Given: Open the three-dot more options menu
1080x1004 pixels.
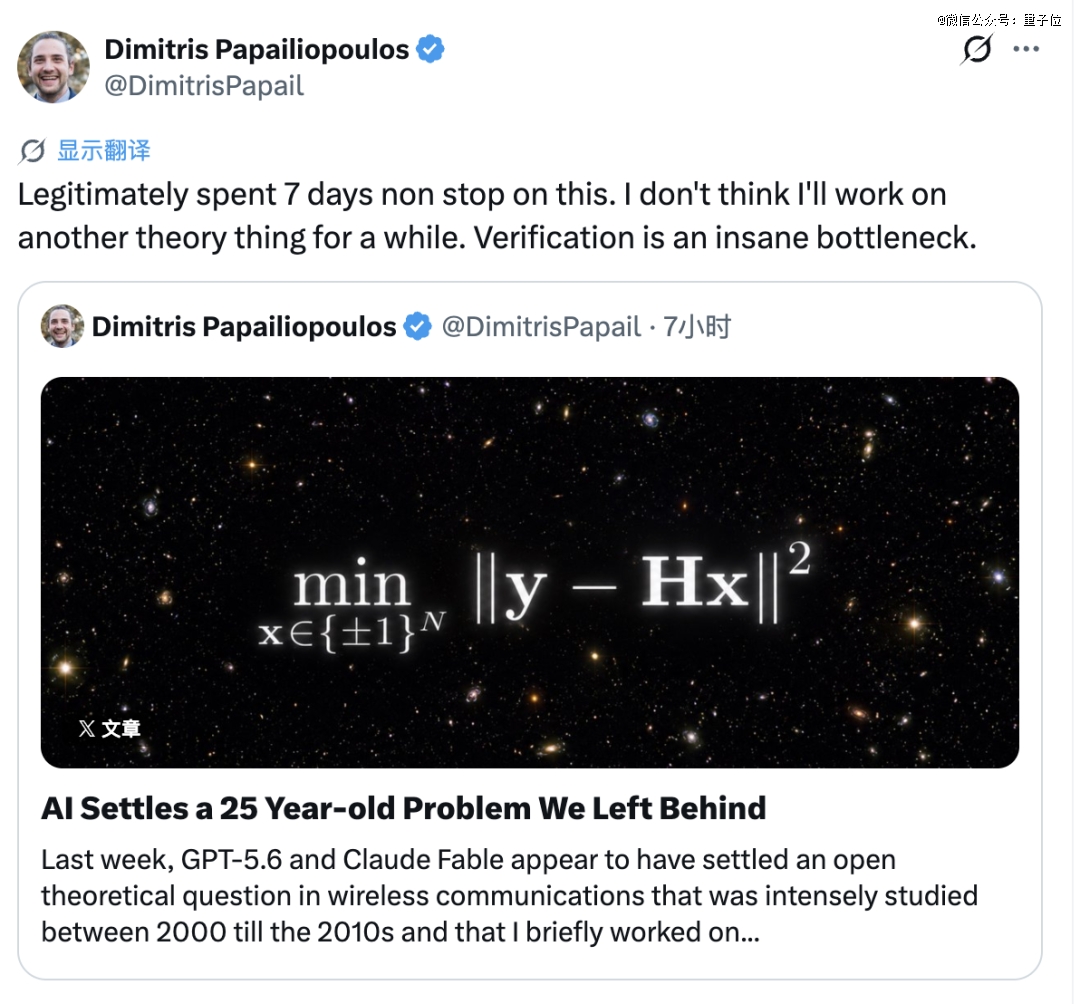Looking at the screenshot, I should (1026, 49).
